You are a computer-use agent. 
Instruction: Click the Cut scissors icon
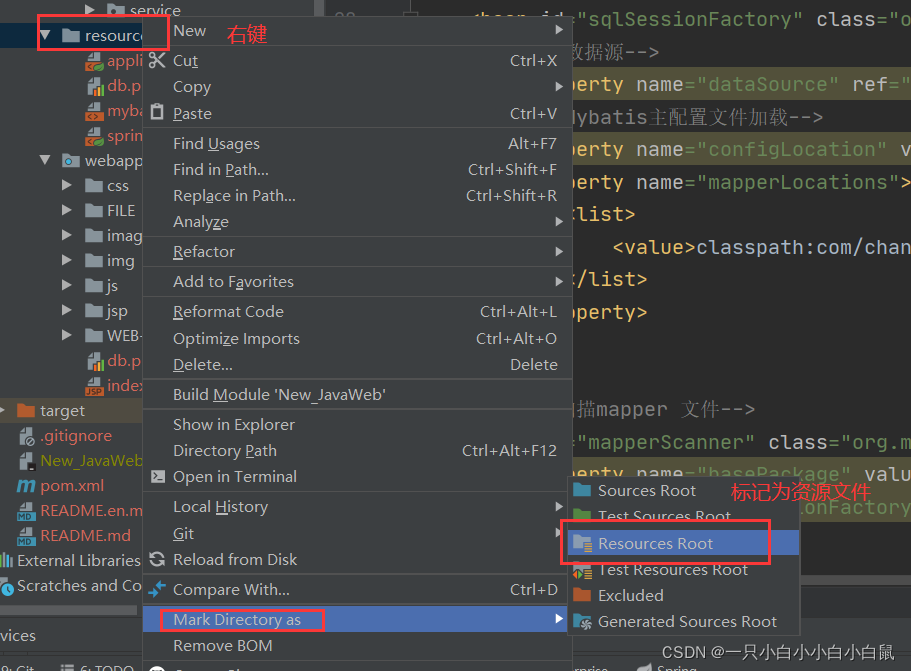click(157, 60)
